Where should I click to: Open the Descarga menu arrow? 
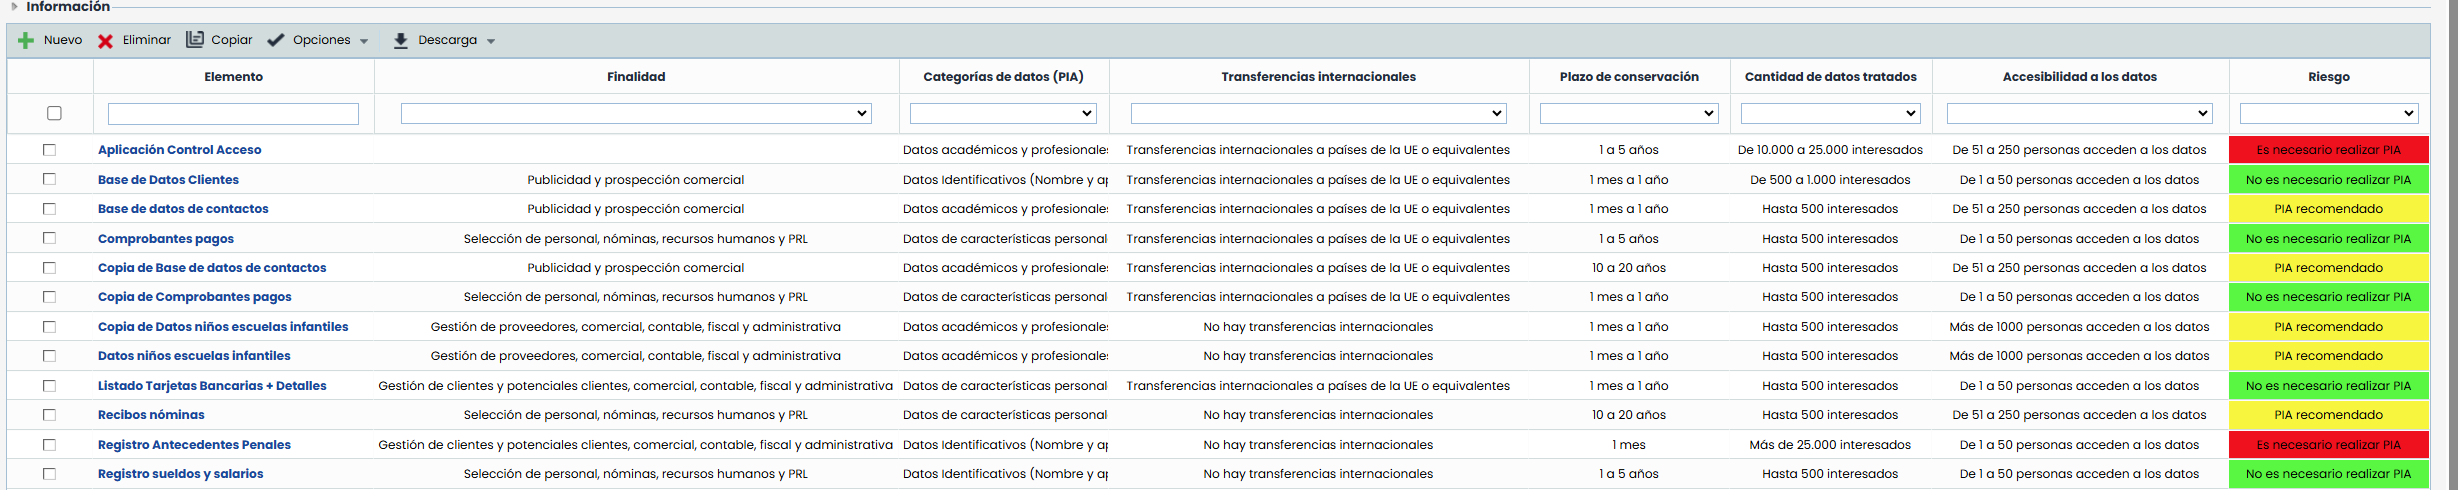click(491, 41)
